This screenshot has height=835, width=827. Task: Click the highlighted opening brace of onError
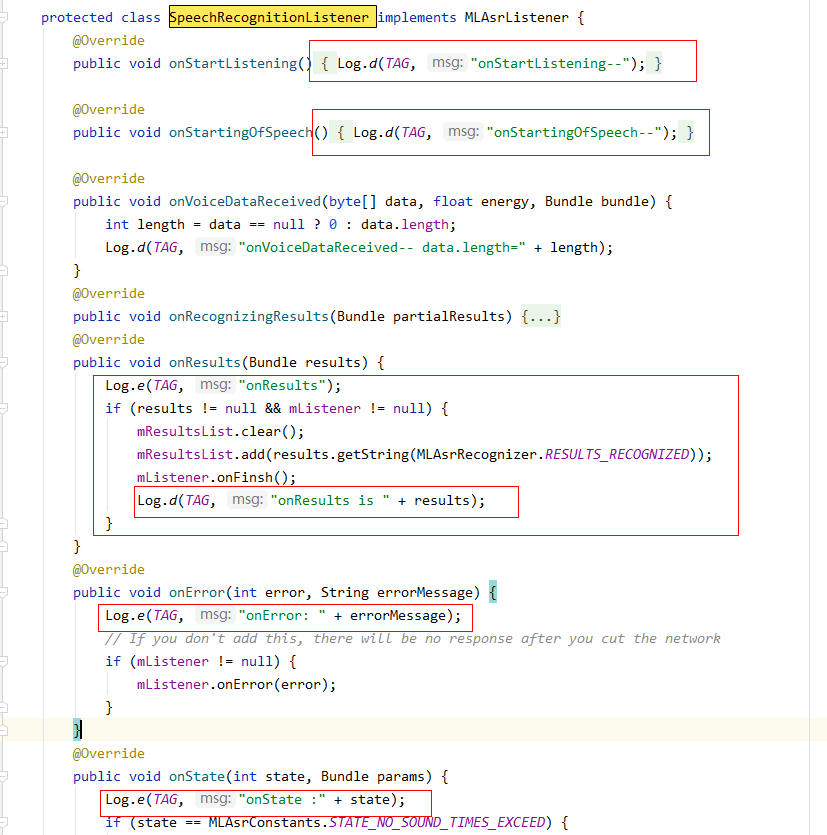tap(493, 592)
